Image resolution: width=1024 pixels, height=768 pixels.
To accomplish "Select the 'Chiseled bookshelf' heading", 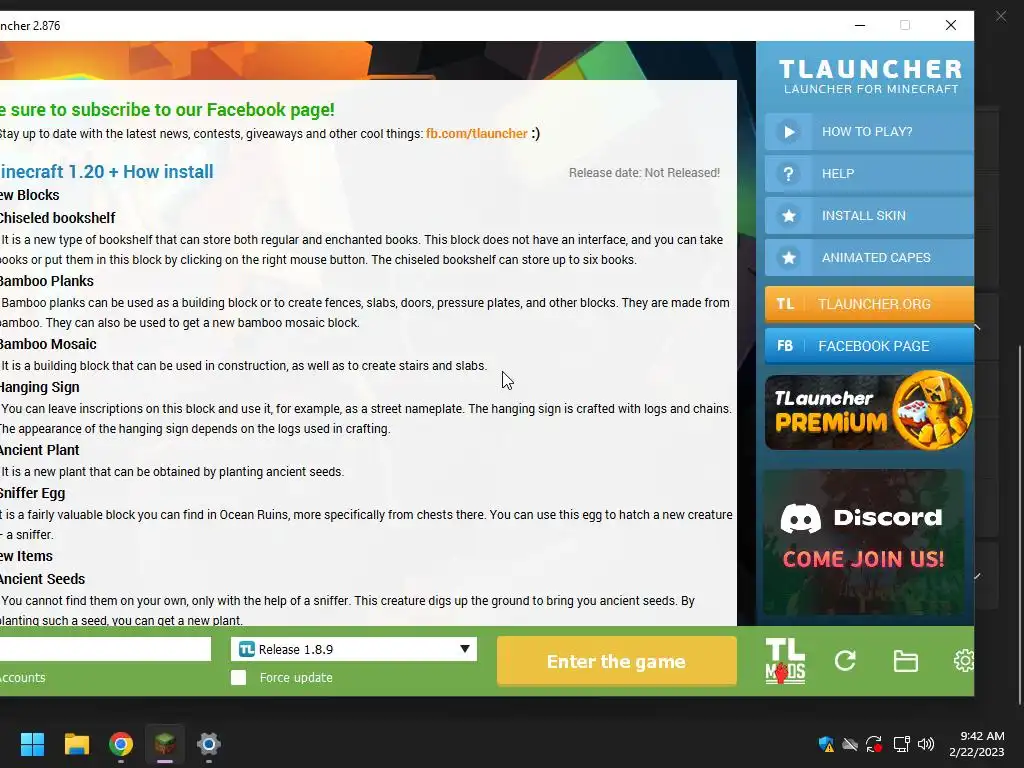I will point(57,218).
